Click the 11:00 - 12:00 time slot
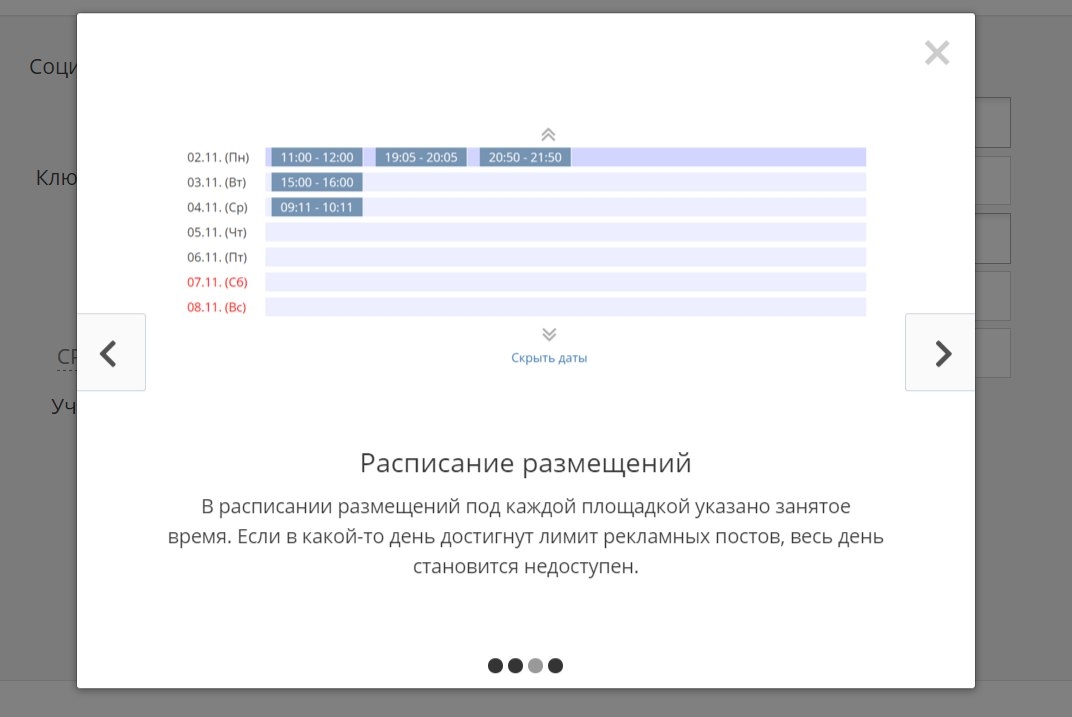The width and height of the screenshot is (1072, 717). 317,157
